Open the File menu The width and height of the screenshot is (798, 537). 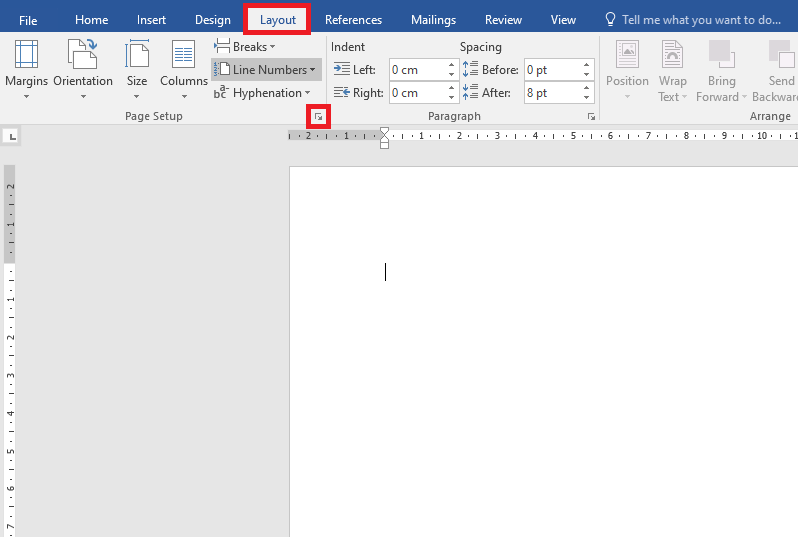click(x=28, y=20)
